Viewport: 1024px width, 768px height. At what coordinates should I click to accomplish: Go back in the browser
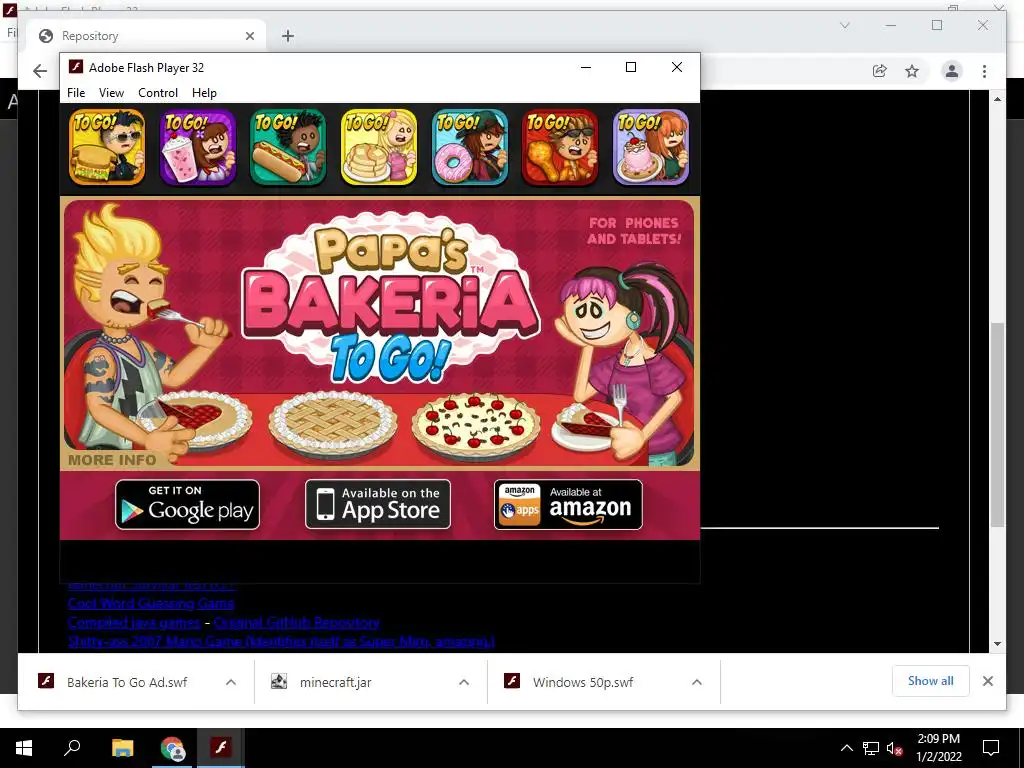pyautogui.click(x=40, y=71)
